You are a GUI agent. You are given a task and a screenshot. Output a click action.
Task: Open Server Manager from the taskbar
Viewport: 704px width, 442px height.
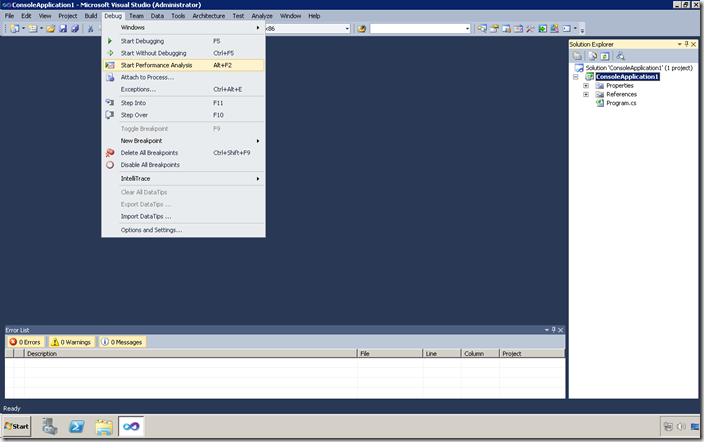pyautogui.click(x=49, y=426)
